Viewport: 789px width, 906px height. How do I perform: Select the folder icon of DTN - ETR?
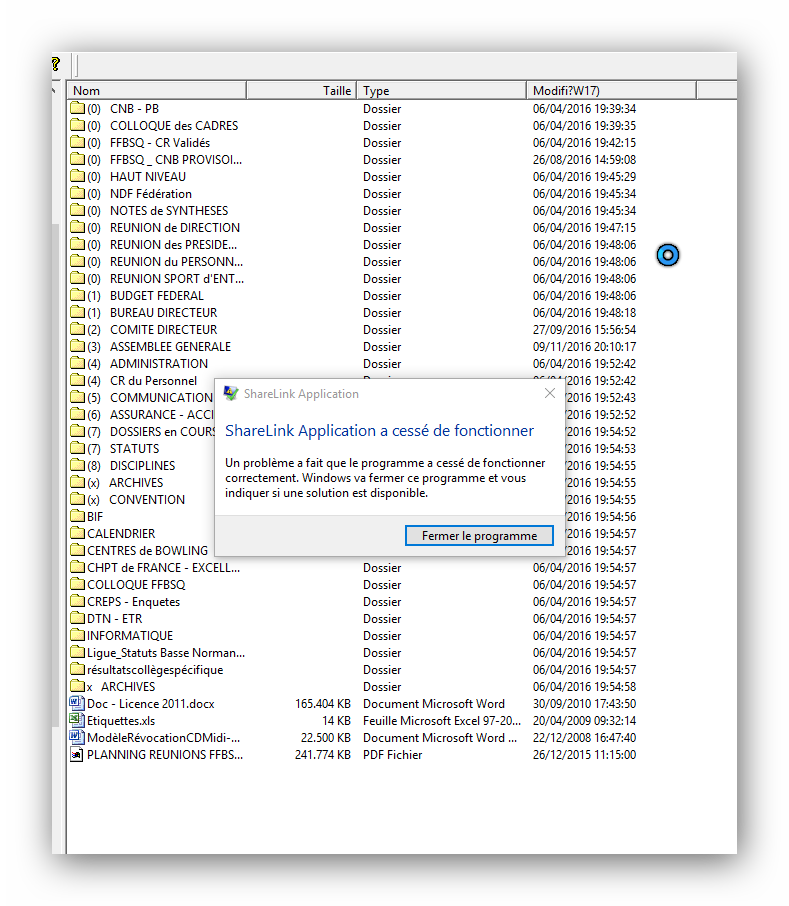pos(77,618)
